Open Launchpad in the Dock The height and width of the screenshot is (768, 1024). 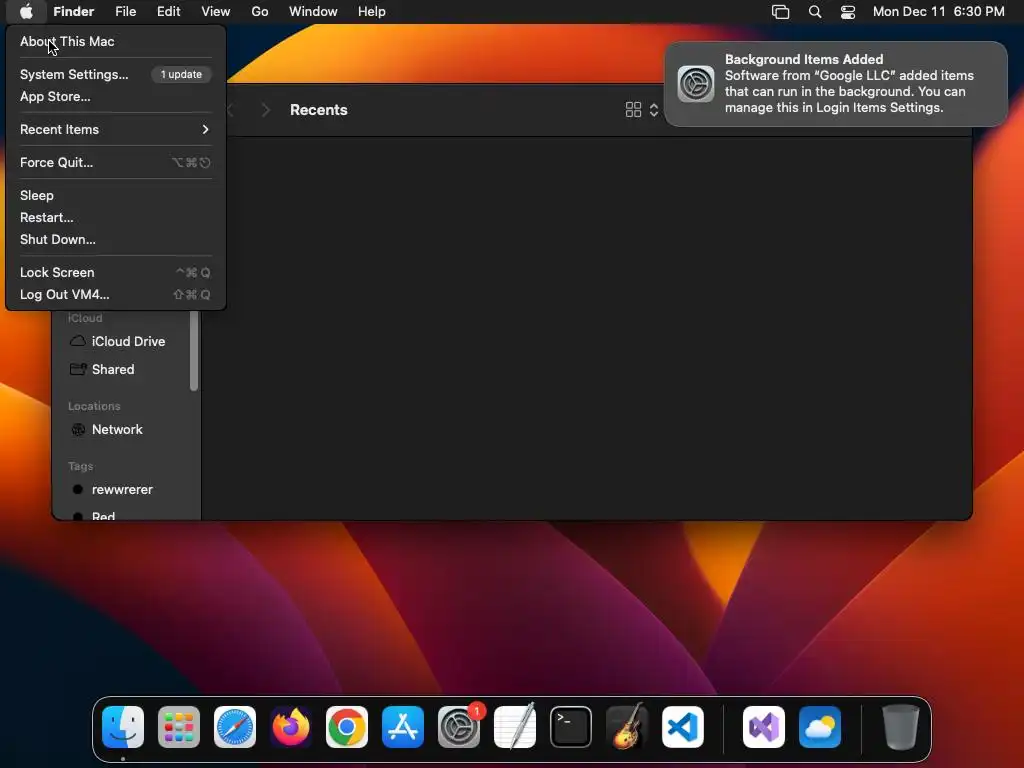pos(179,727)
